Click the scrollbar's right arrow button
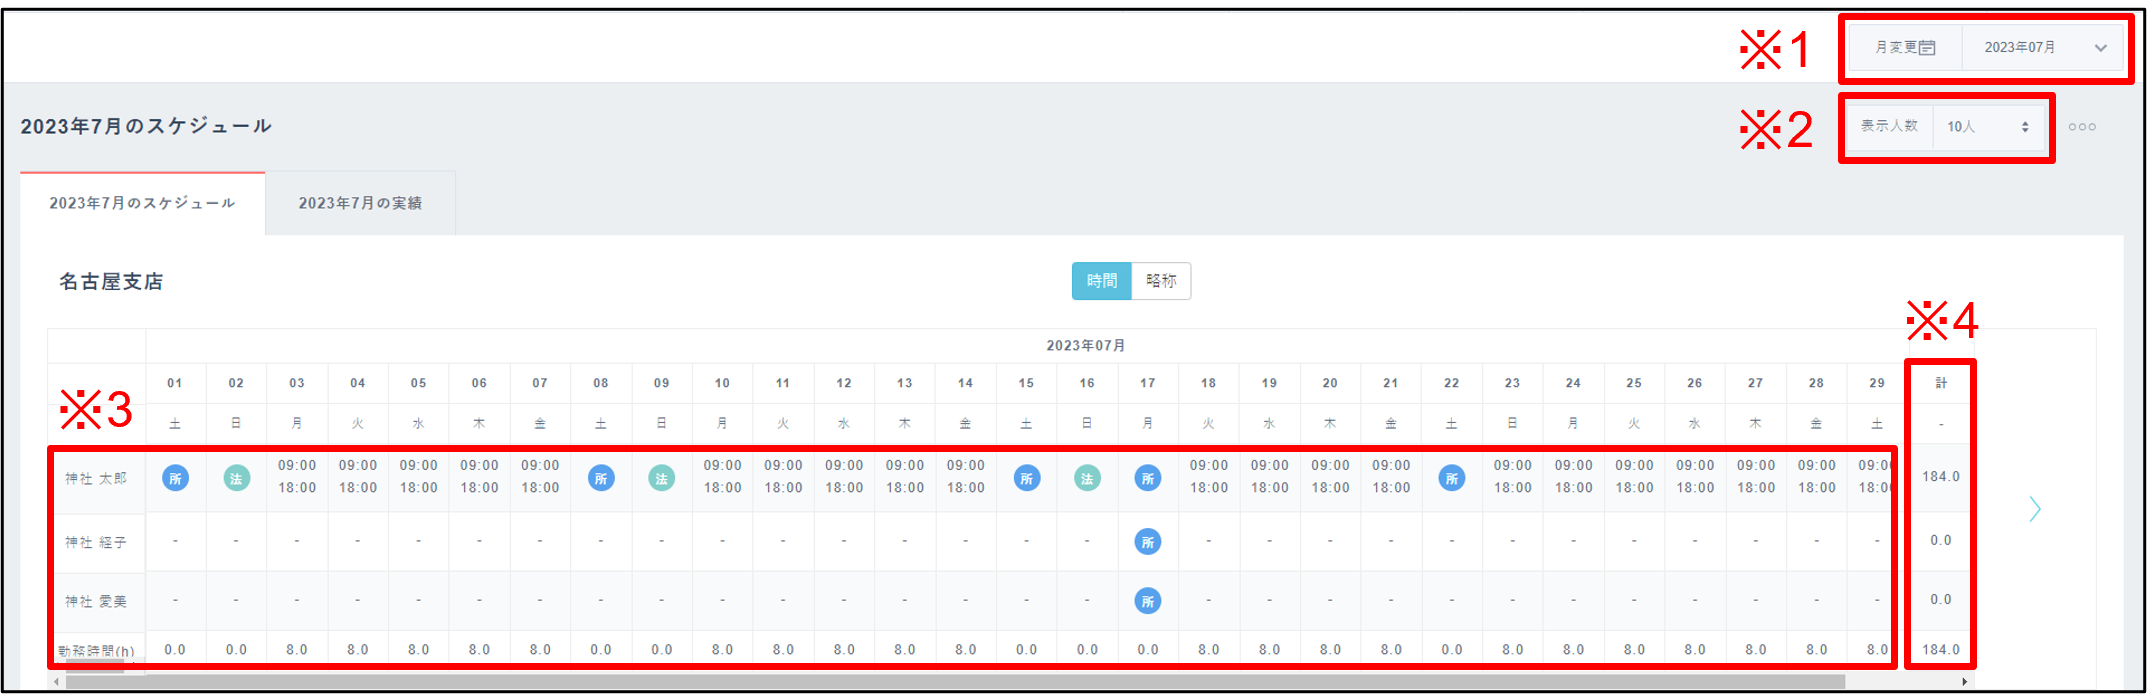Image resolution: width=2147 pixels, height=694 pixels. pos(1964,682)
